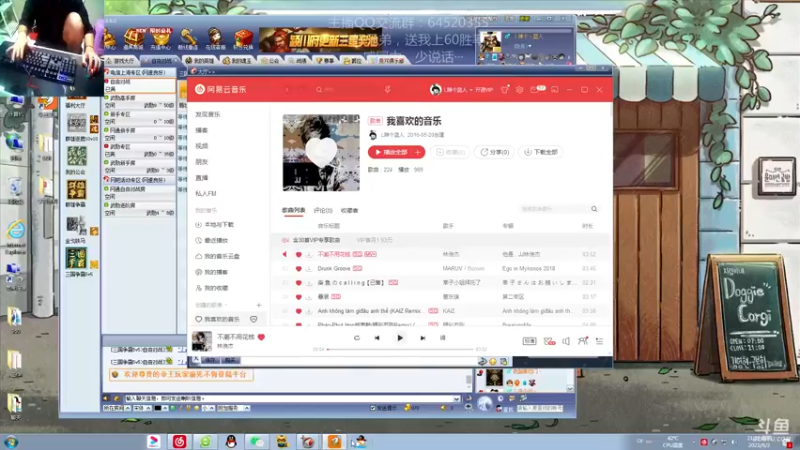
Task: Click the user avatar in NetEase header
Action: [435, 90]
